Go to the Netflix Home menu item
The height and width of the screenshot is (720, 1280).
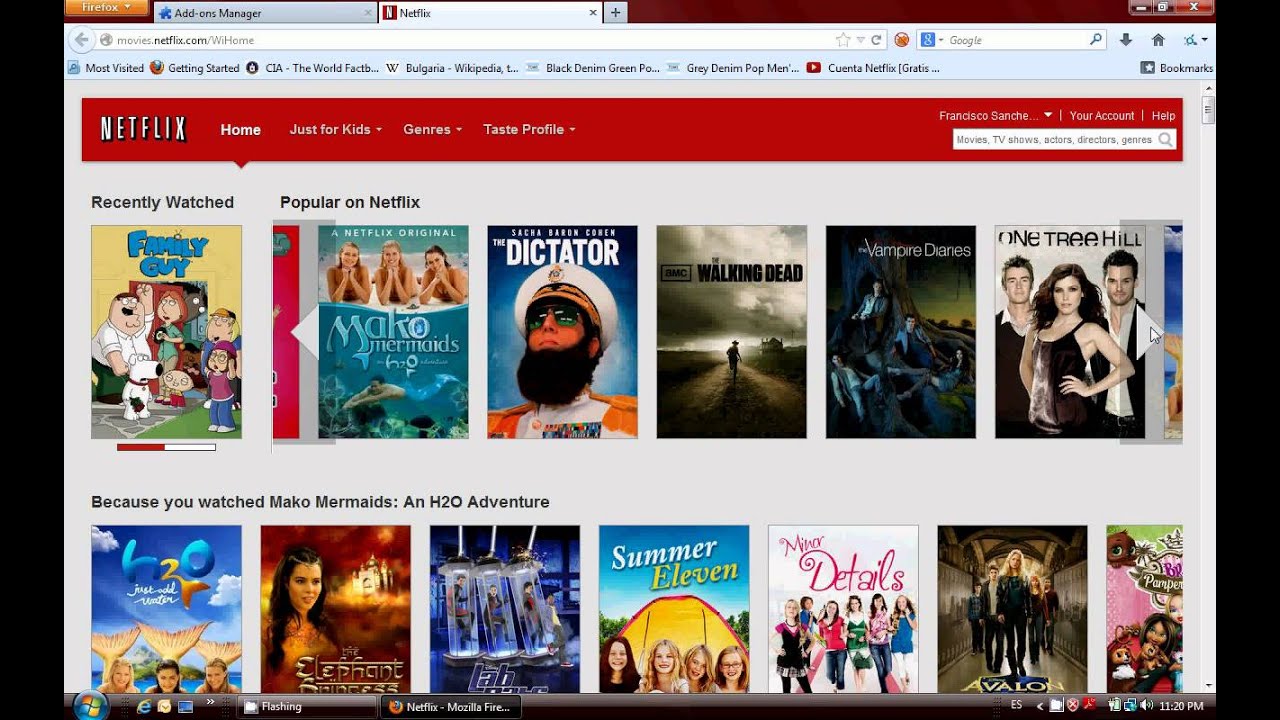tap(240, 129)
